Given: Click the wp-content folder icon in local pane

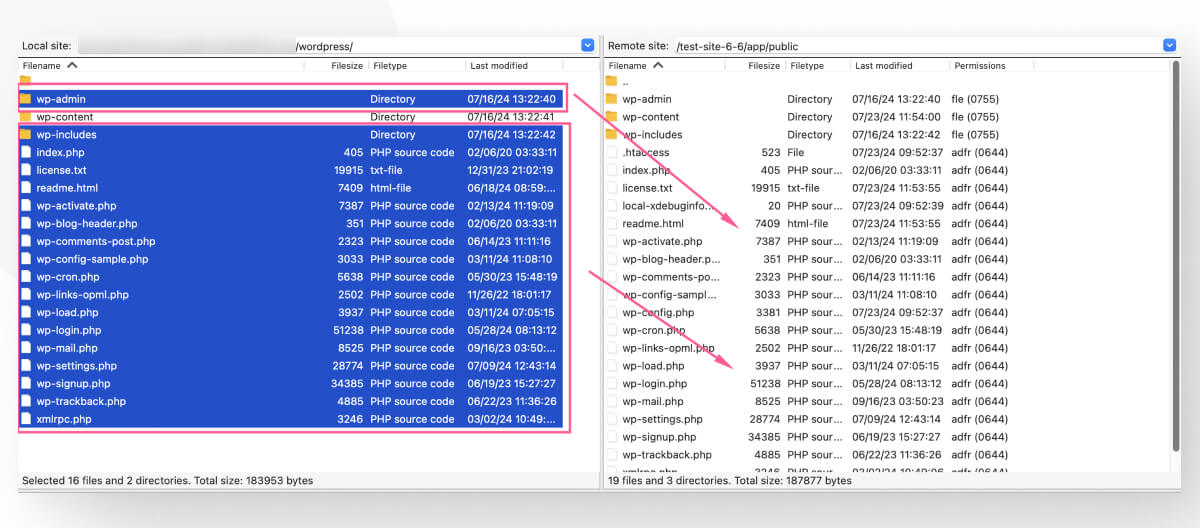Looking at the screenshot, I should click(x=26, y=117).
